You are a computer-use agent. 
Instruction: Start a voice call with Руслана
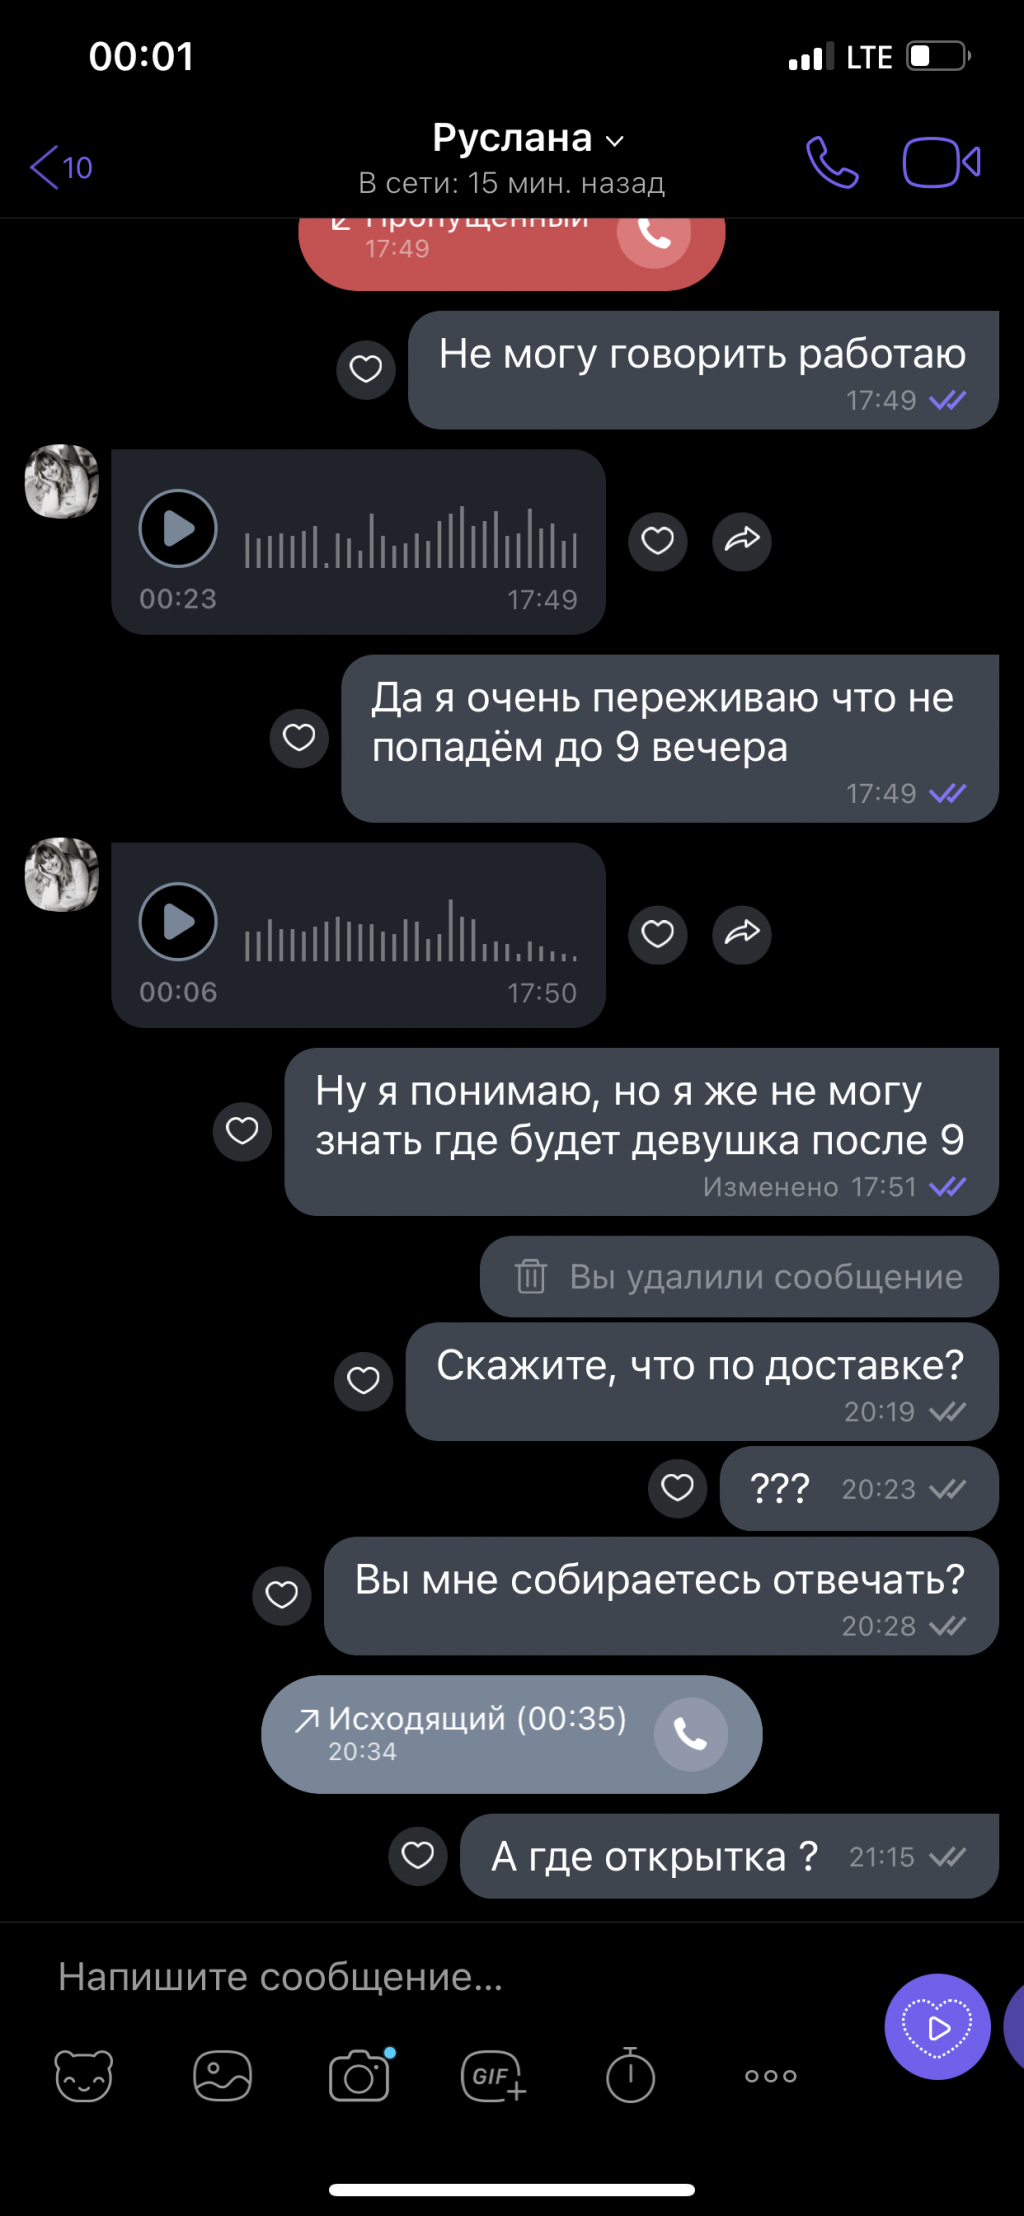[x=832, y=162]
